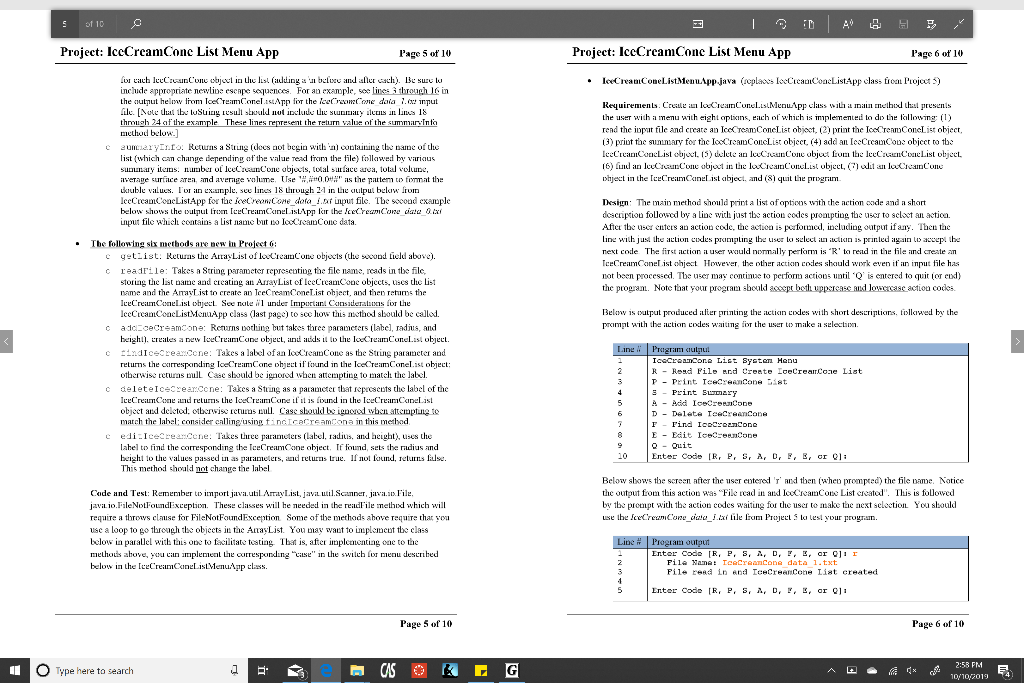This screenshot has height=683, width=1024.
Task: Click the 'E - Edit IceCreamCone' row
Action: point(704,435)
